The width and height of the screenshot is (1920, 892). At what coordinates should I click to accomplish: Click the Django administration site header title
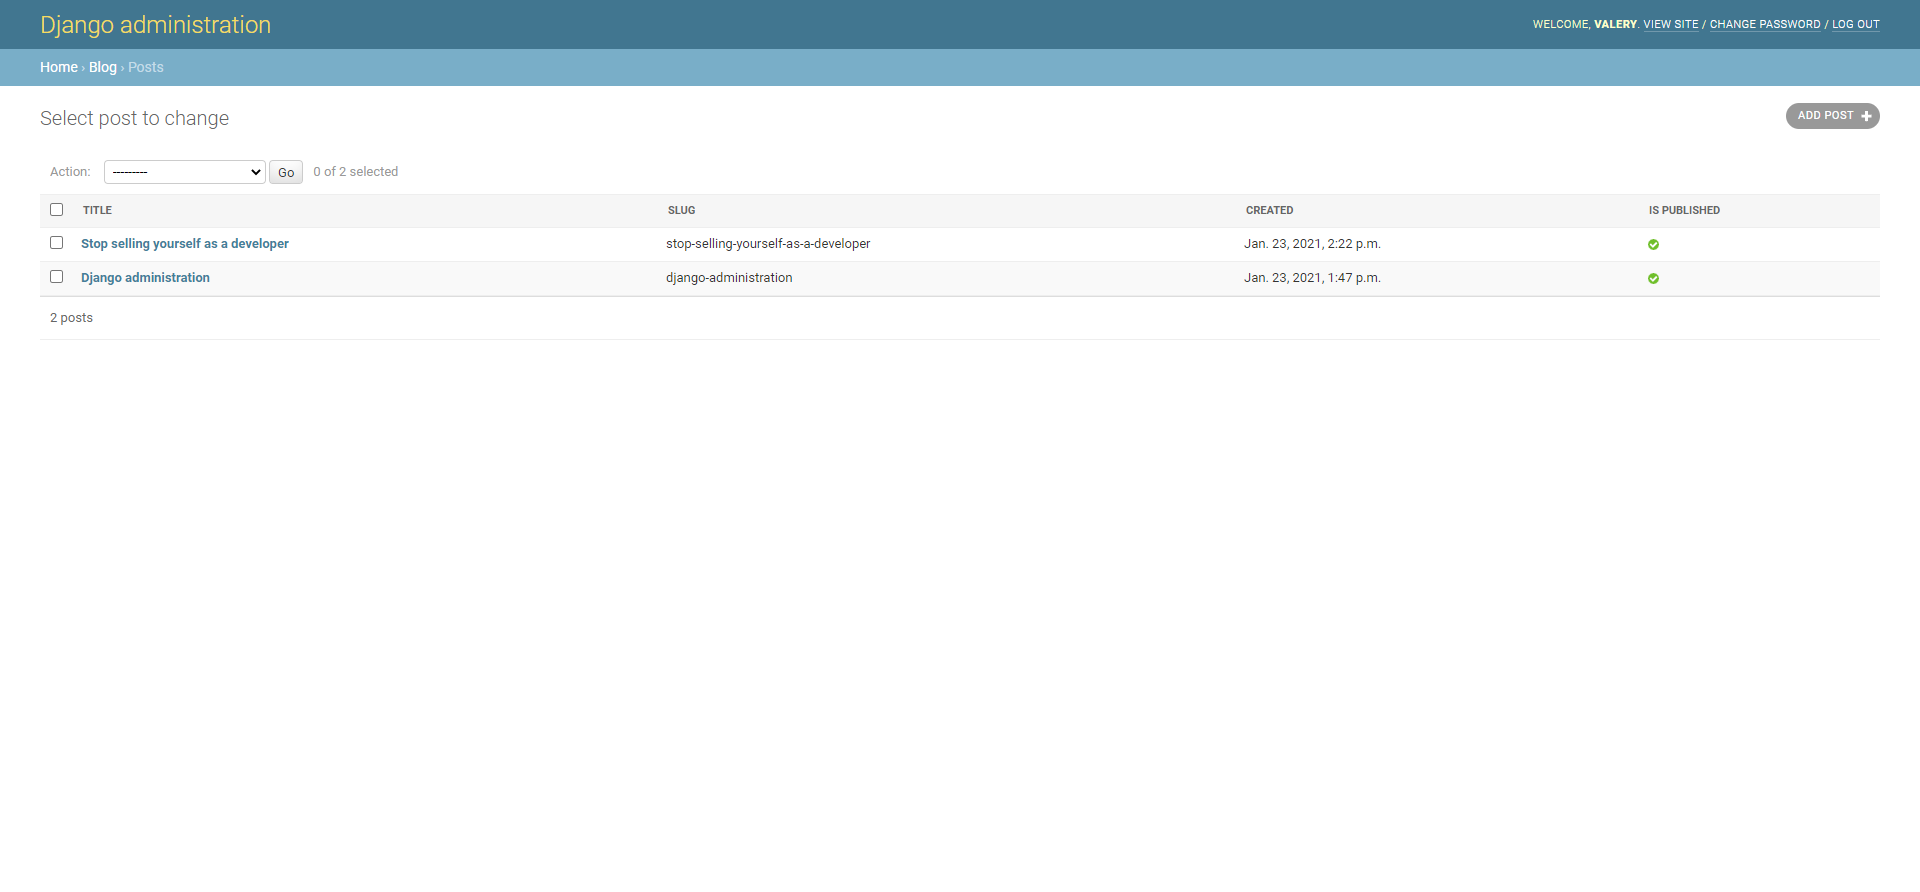click(x=155, y=25)
